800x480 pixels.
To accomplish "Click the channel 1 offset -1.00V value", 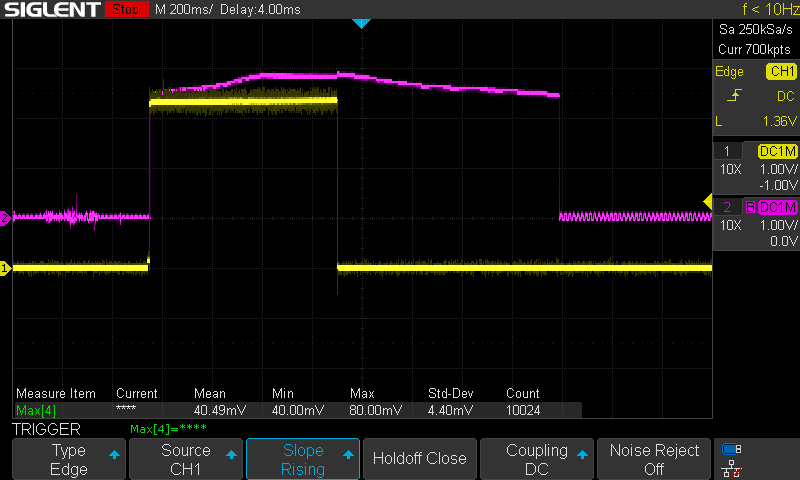I will pos(778,185).
